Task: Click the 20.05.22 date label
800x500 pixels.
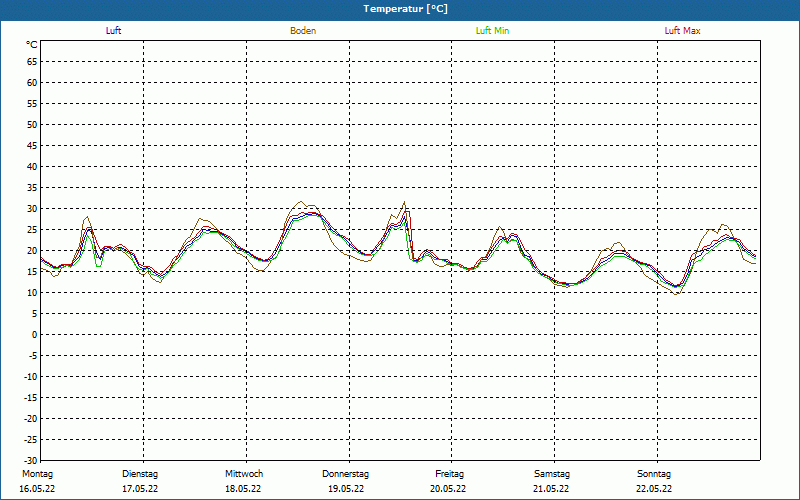Action: click(x=448, y=489)
